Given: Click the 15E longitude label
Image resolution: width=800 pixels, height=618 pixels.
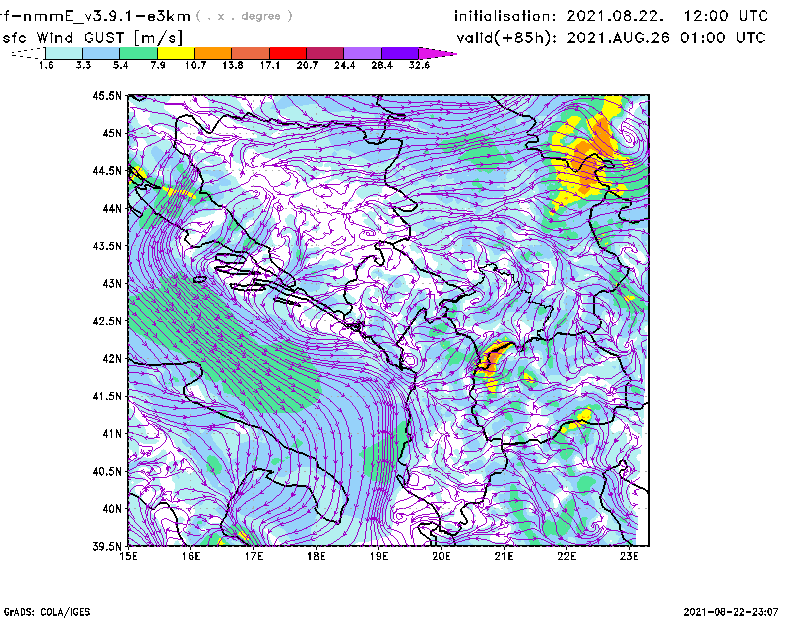Looking at the screenshot, I should [128, 556].
